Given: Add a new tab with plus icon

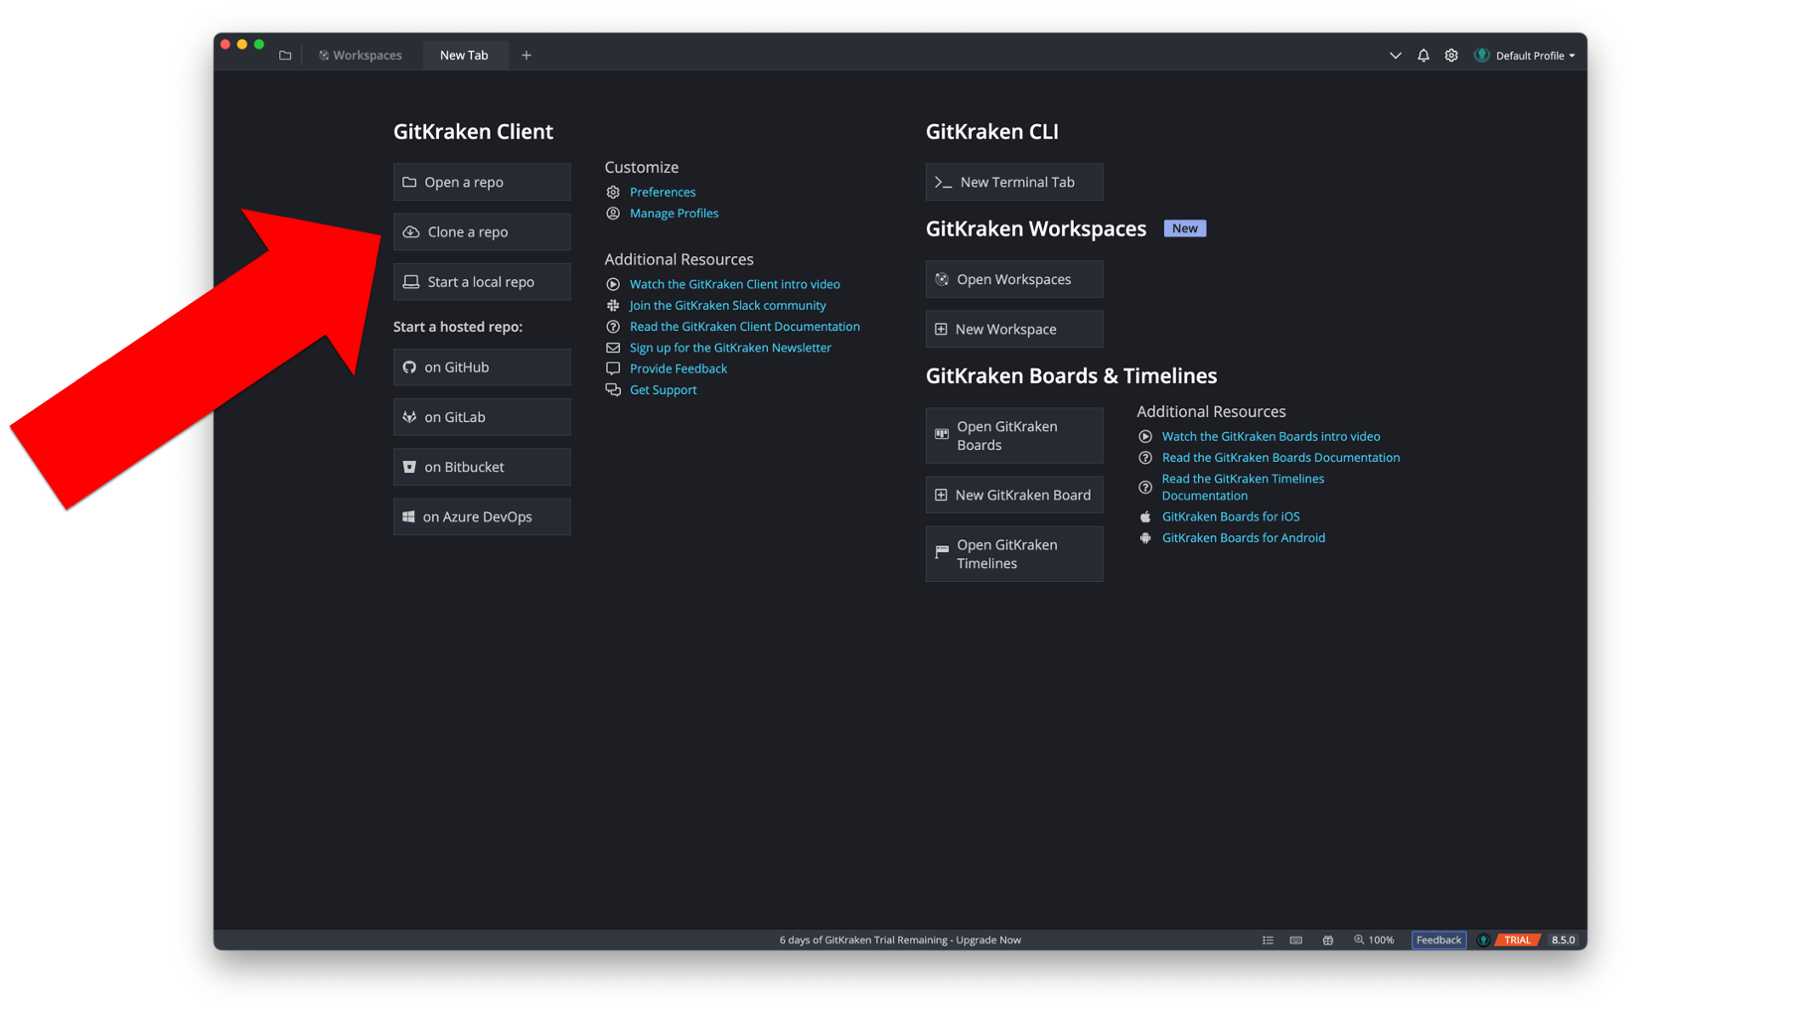Looking at the screenshot, I should coord(526,55).
